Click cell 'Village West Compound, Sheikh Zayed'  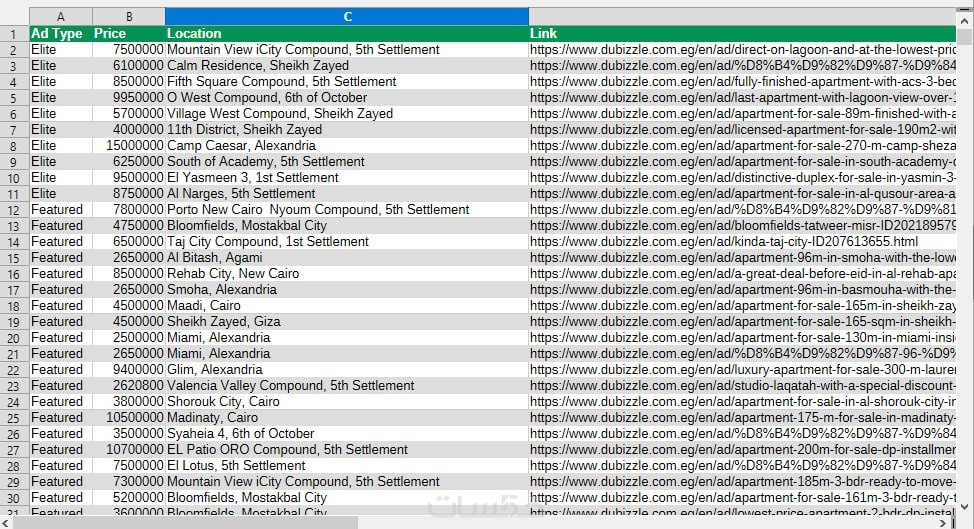tap(347, 114)
